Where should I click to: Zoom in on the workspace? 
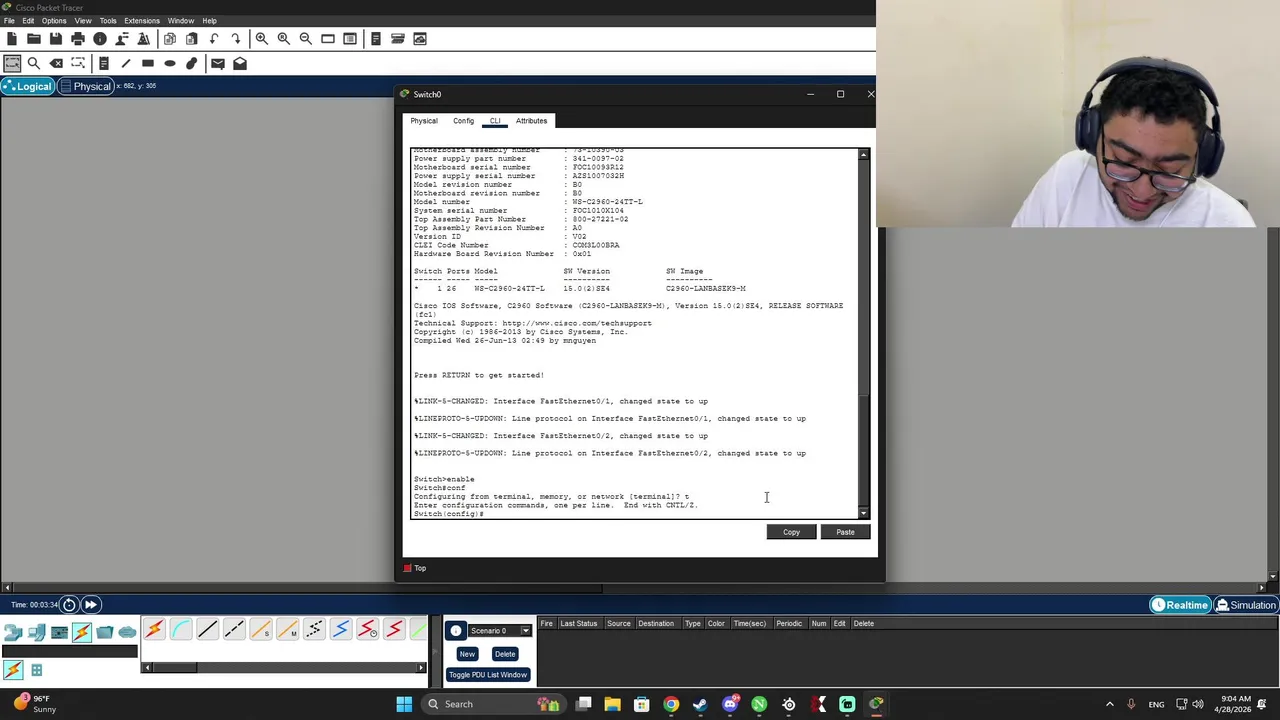(261, 39)
